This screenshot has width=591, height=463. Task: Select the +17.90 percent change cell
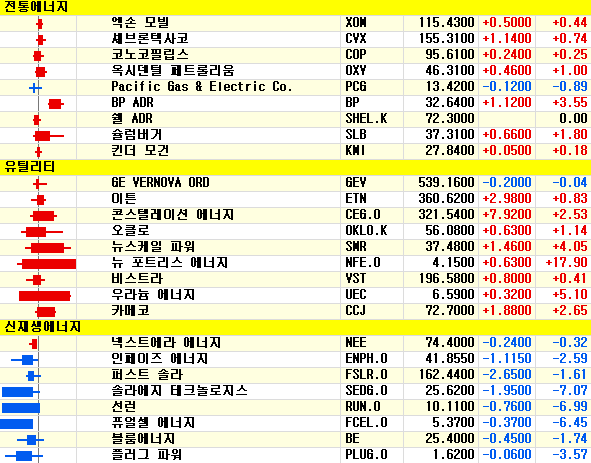tap(567, 263)
